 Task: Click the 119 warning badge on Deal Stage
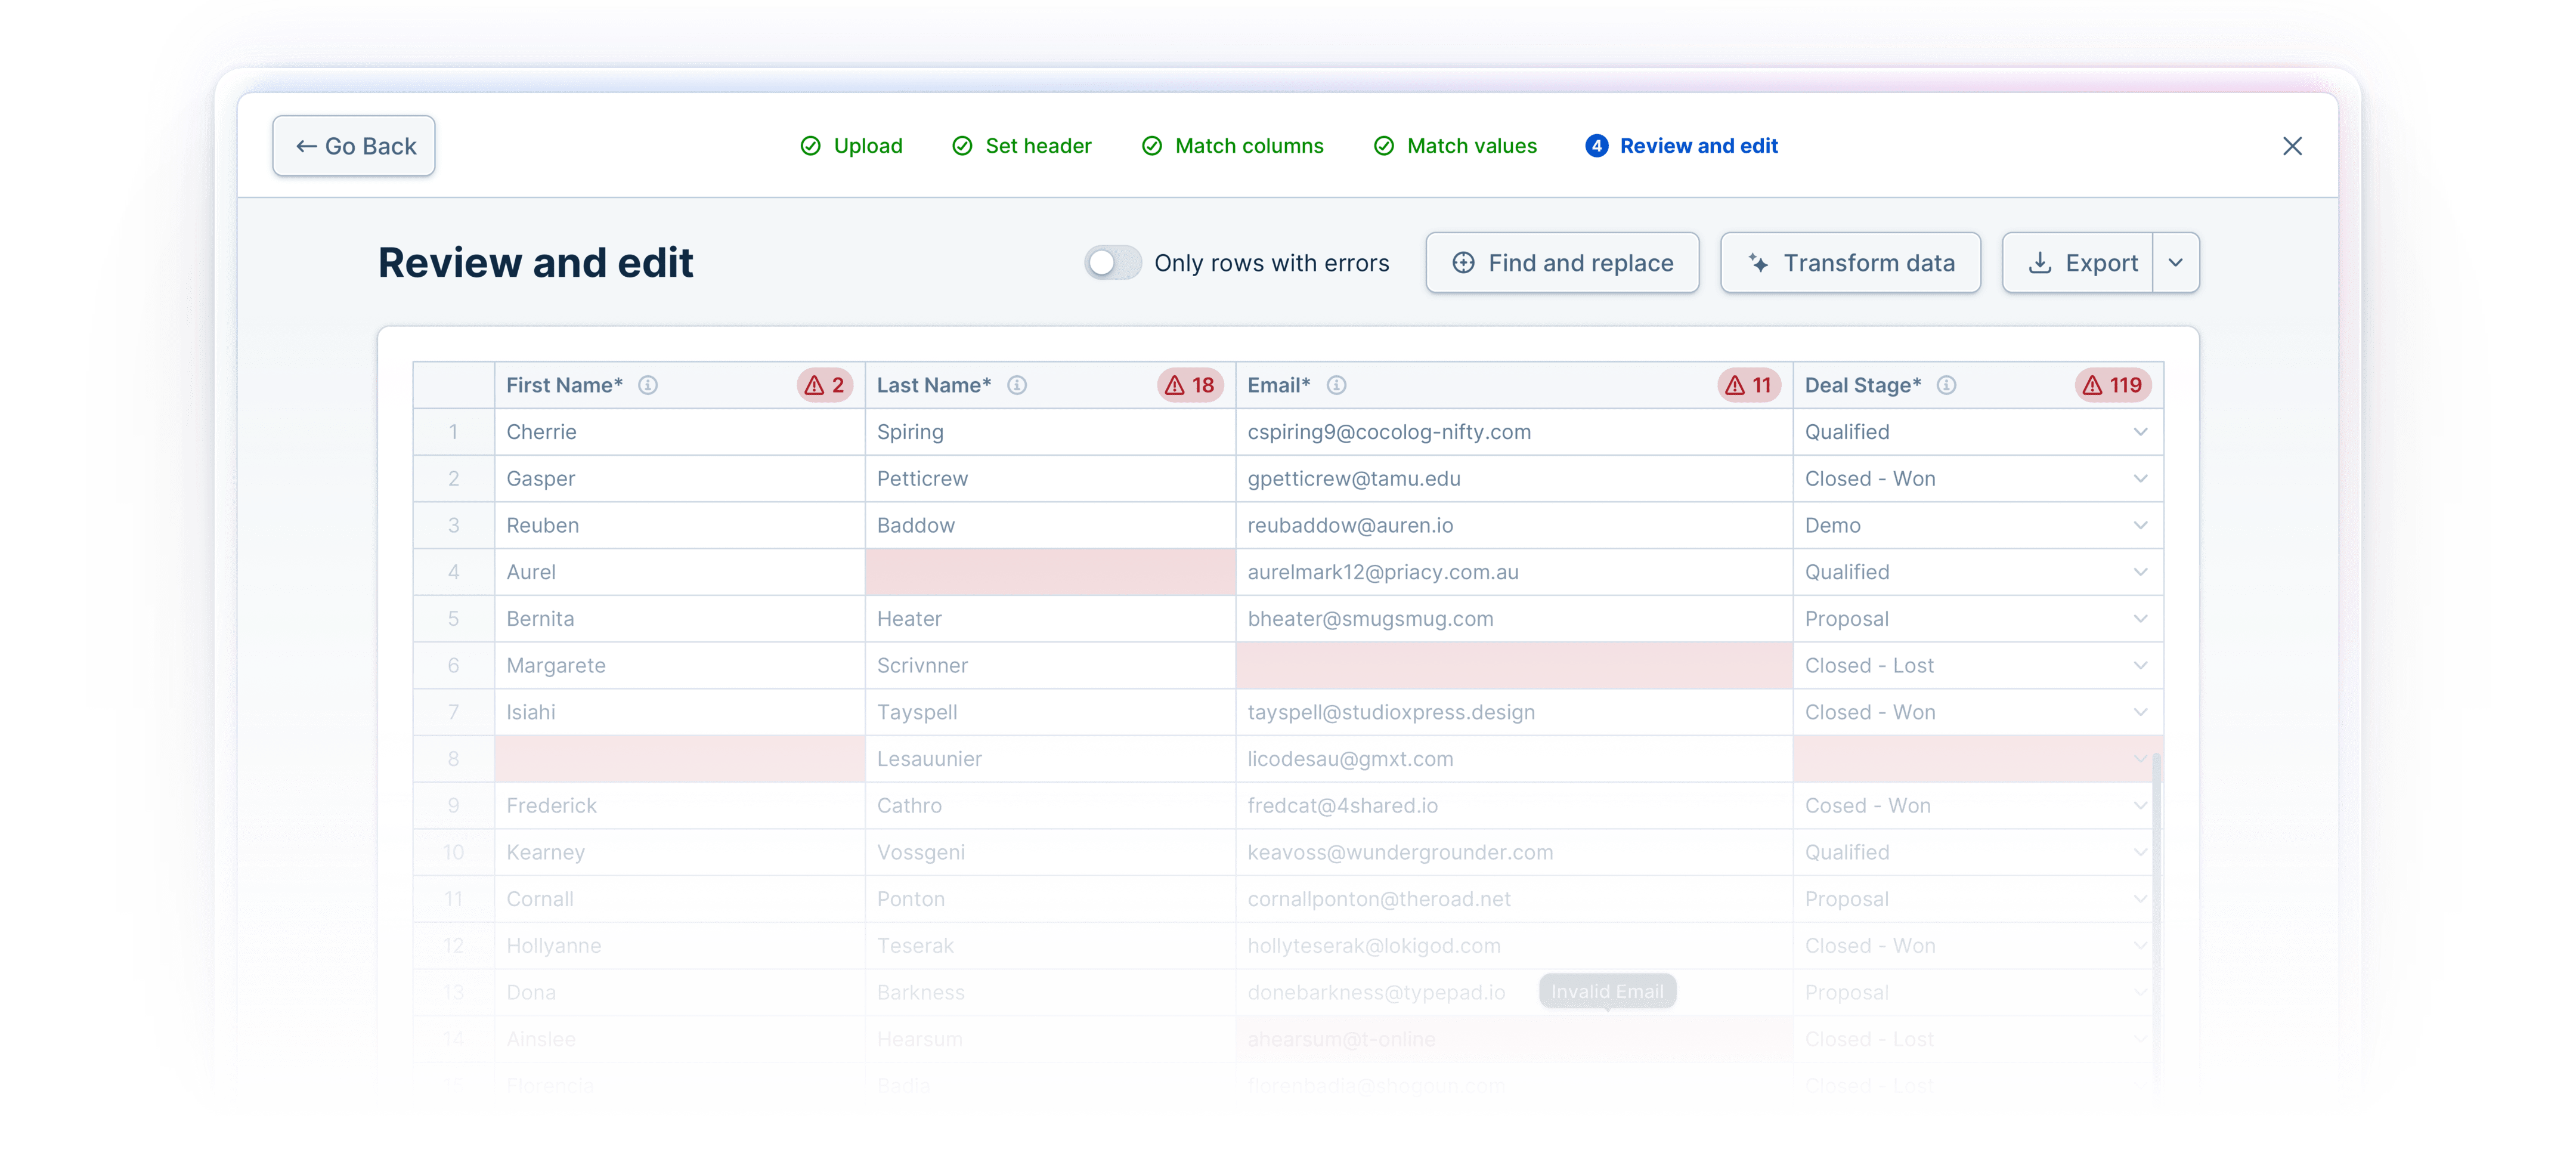coord(2112,384)
